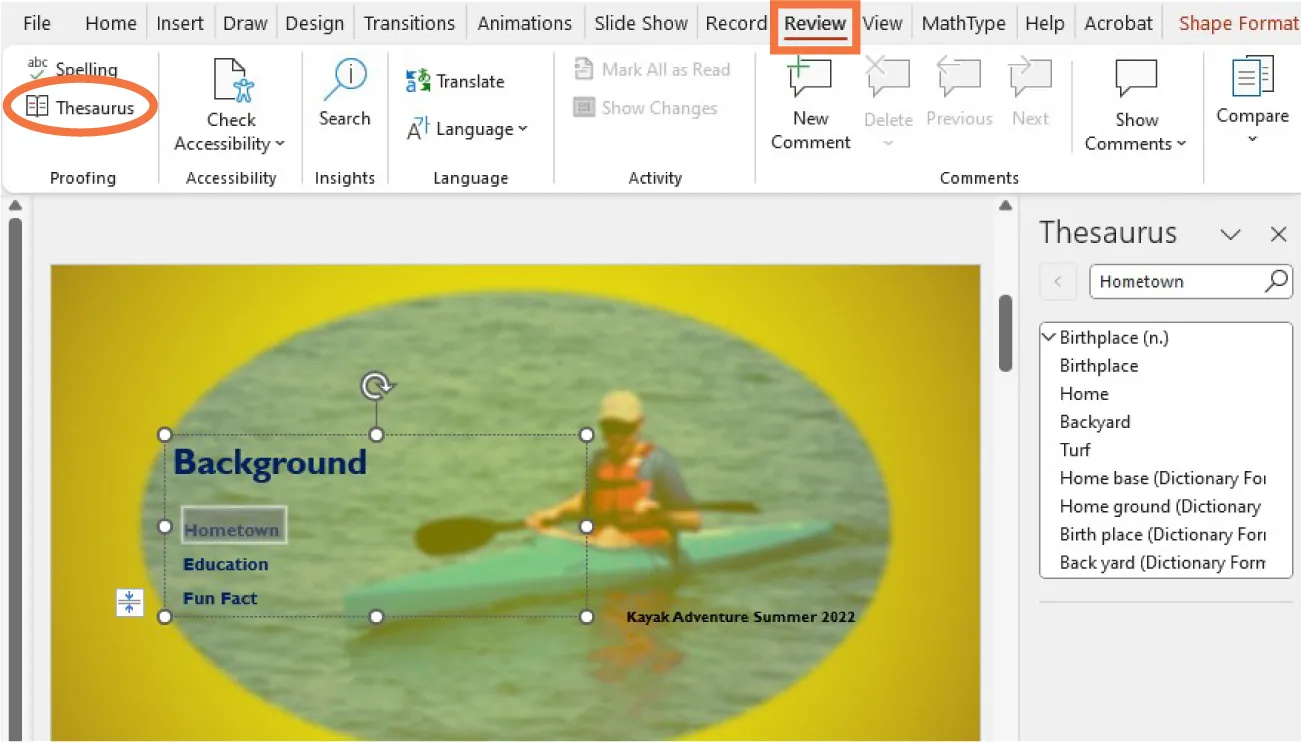Close the Thesaurus pane

click(x=1278, y=233)
